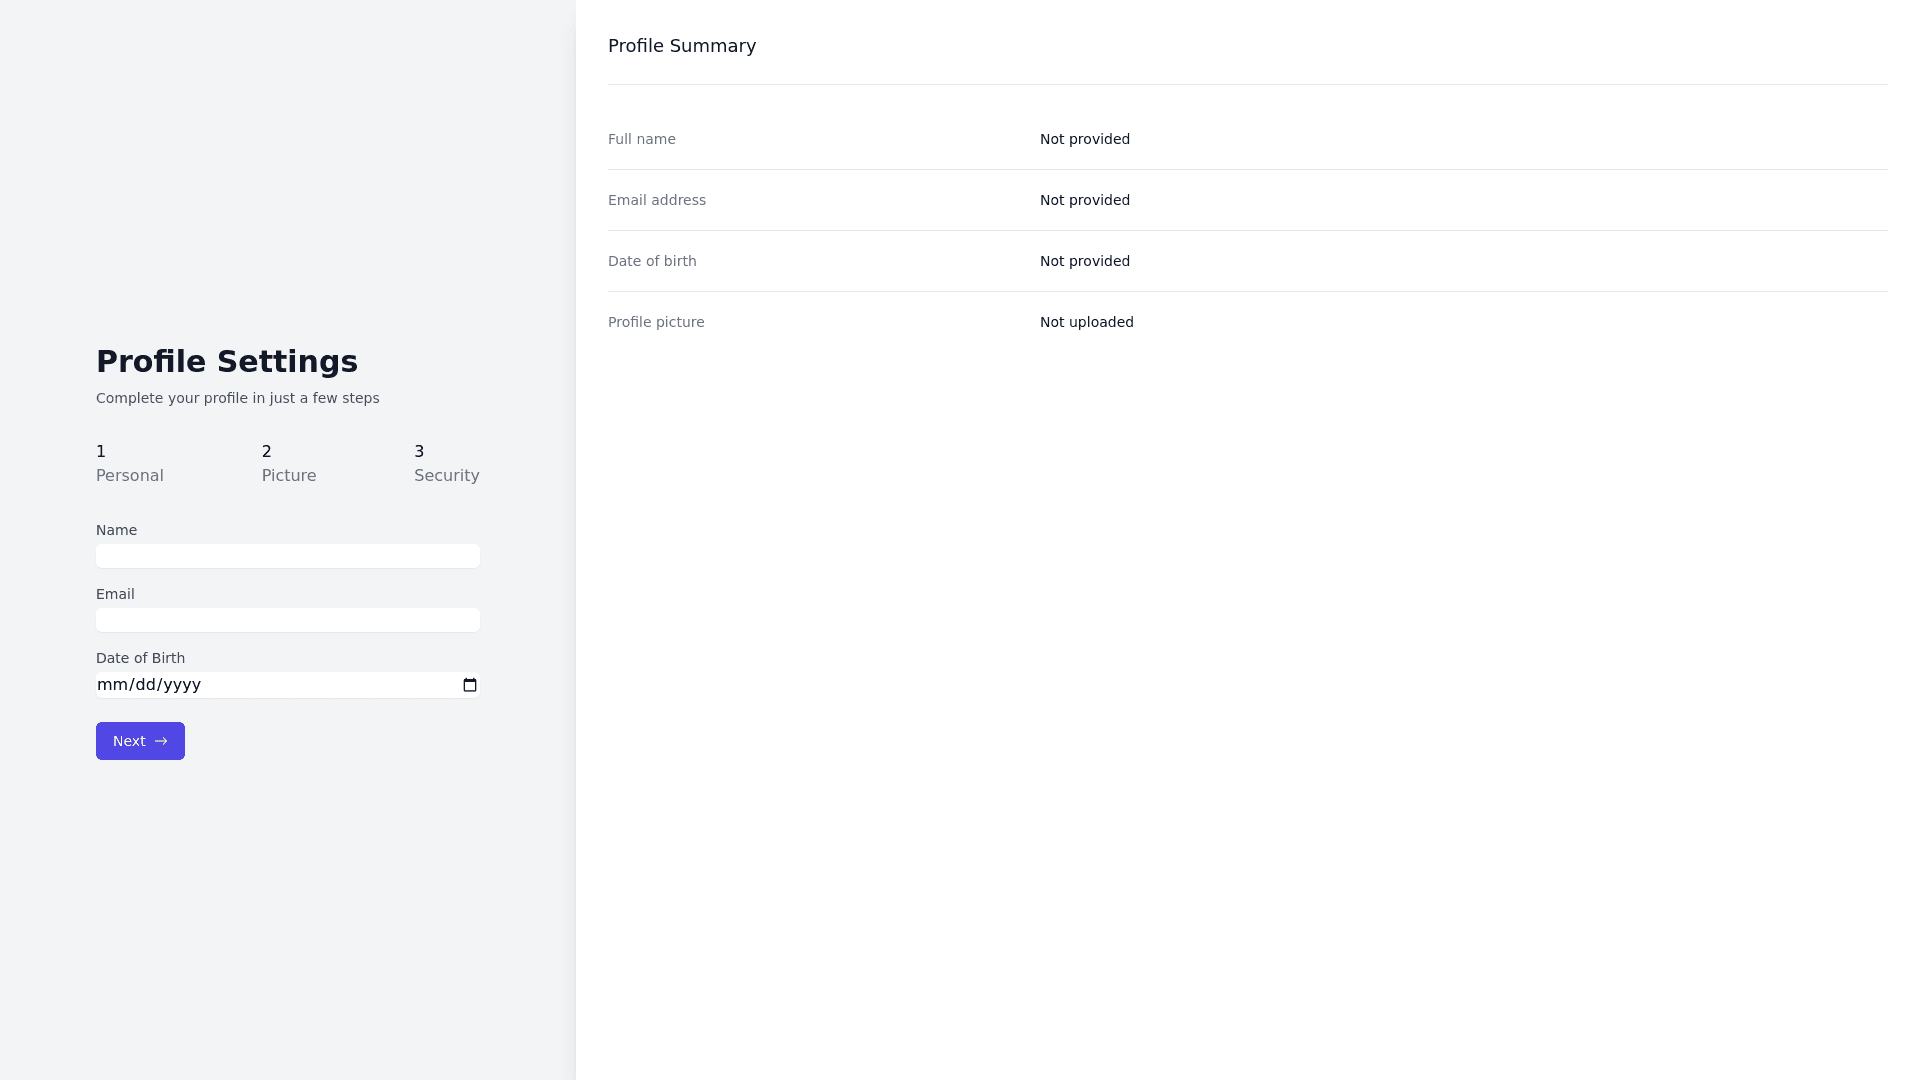
Task: Click the Complete your profile subtitle
Action: [x=238, y=398]
